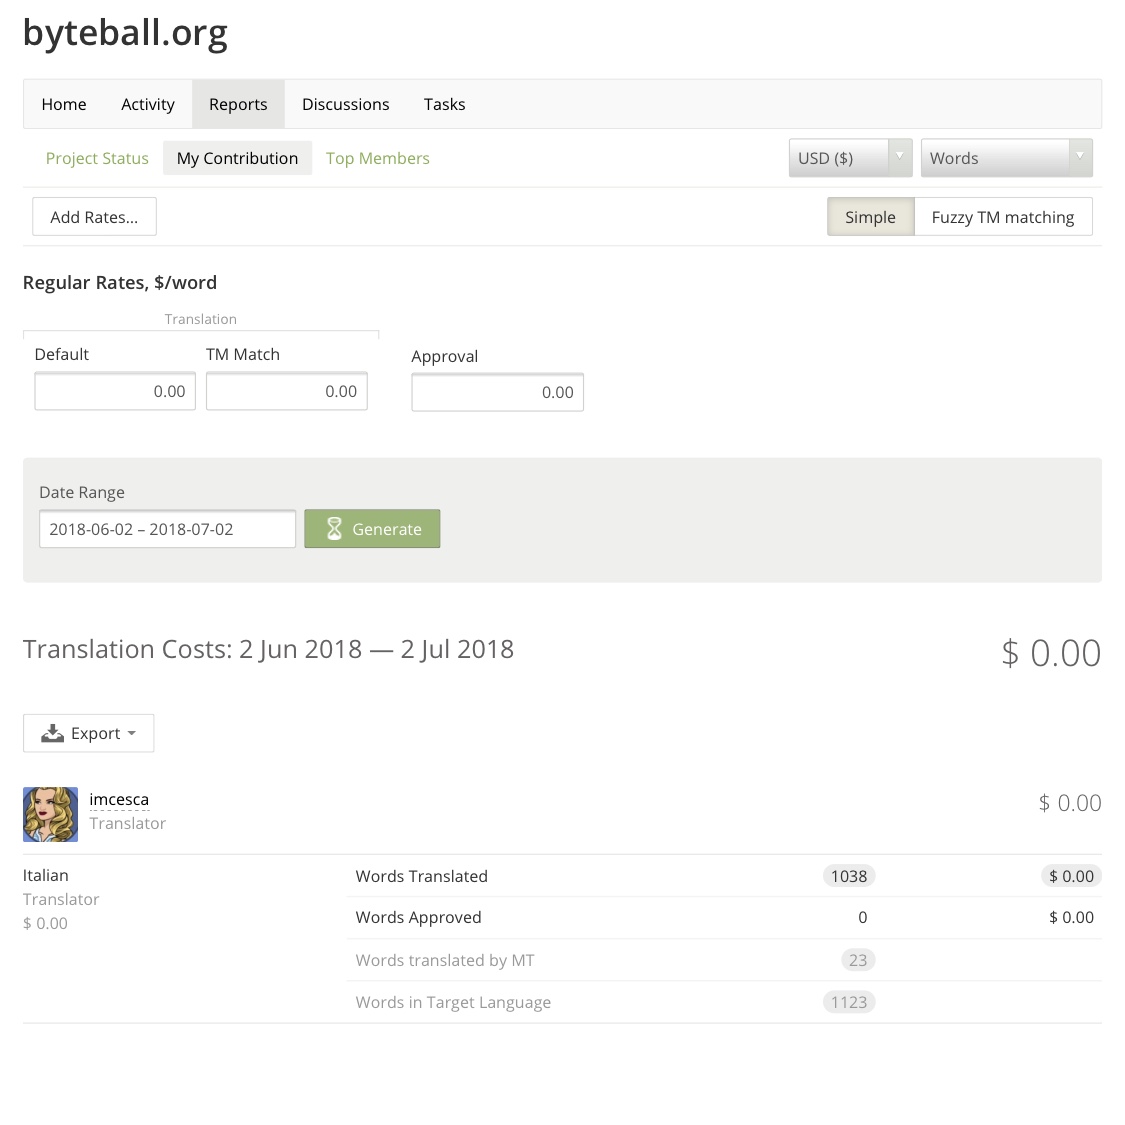Viewport: 1125px width, 1125px height.
Task: Click the hourglass icon on Generate button
Action: (x=334, y=529)
